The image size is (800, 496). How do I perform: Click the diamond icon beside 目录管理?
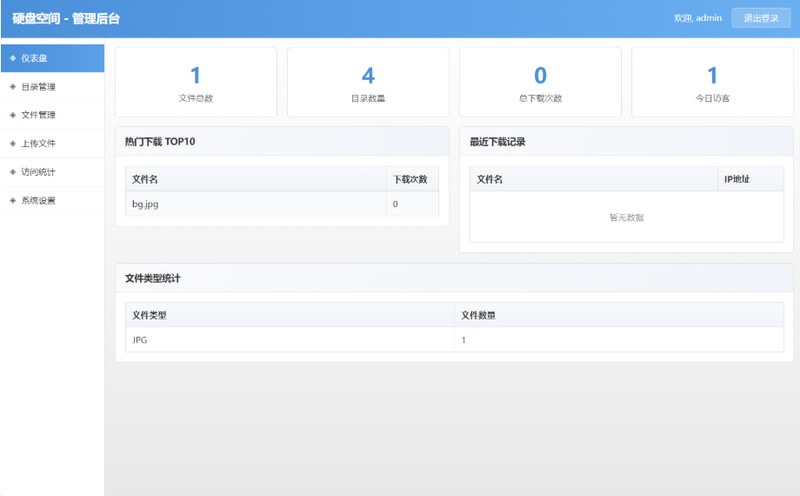(12, 87)
